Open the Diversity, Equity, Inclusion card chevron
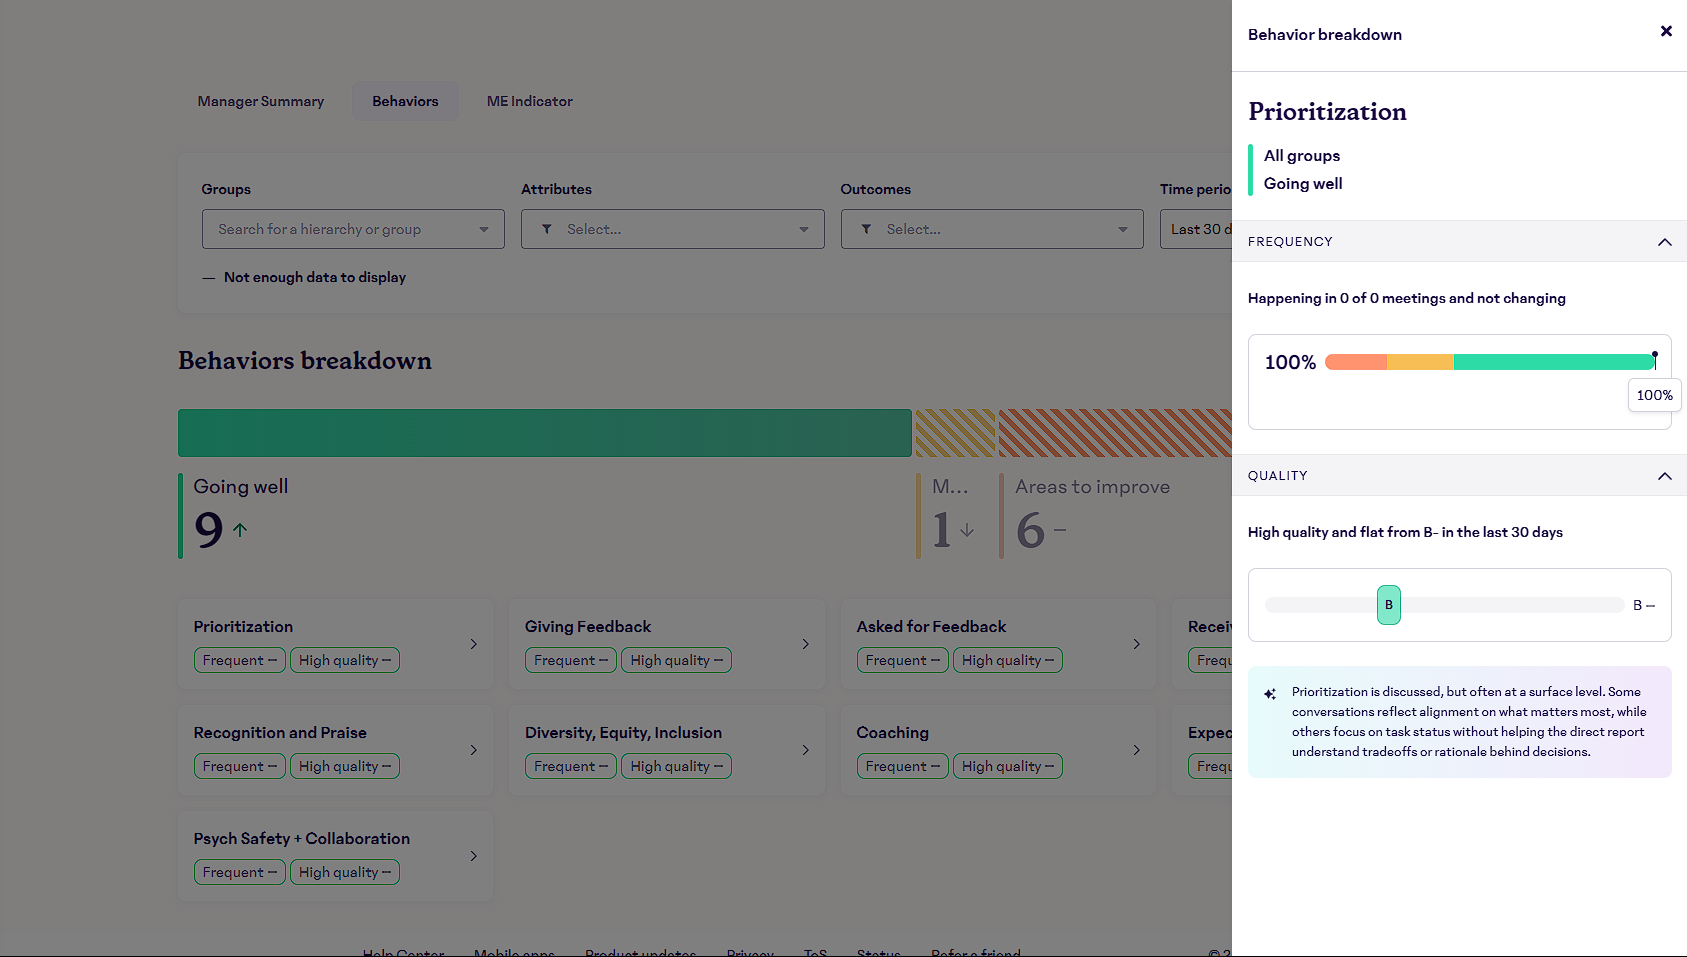The height and width of the screenshot is (957, 1687). [805, 750]
